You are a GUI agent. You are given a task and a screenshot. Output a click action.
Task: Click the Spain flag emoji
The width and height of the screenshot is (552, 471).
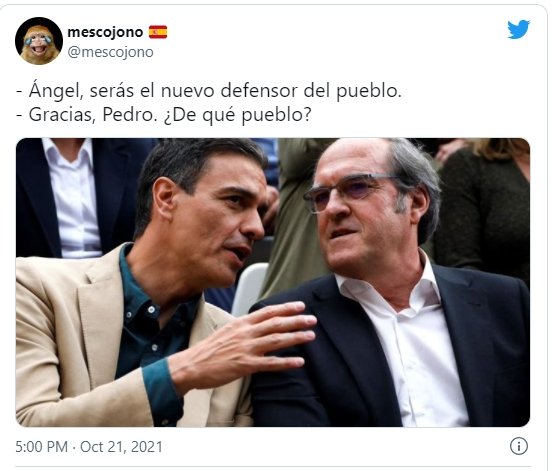click(x=158, y=32)
